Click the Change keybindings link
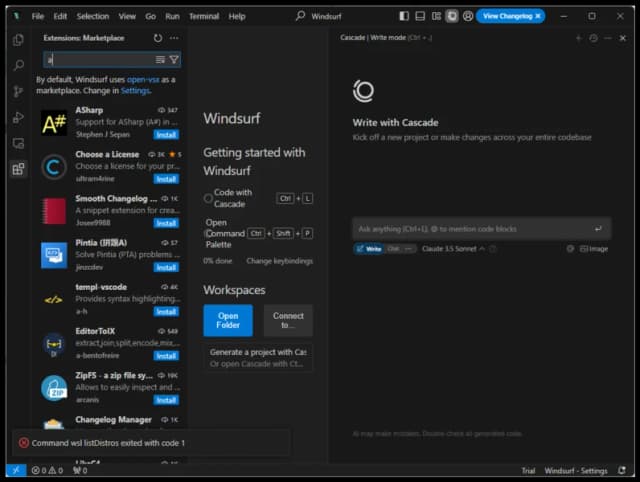640x482 pixels. click(x=280, y=261)
